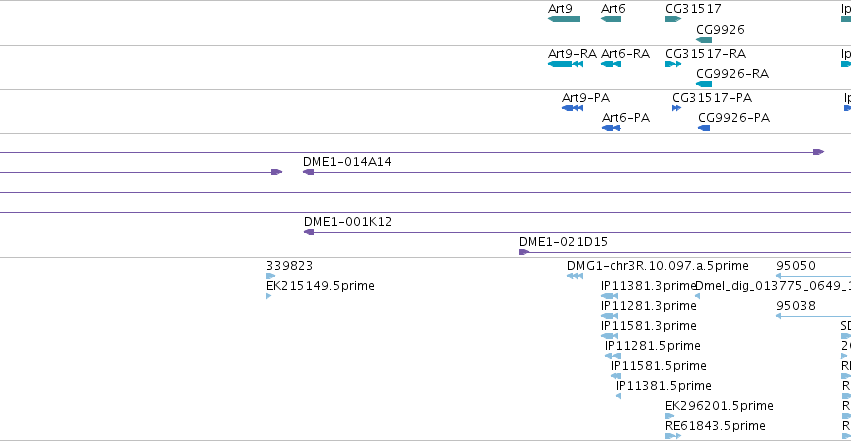The image size is (851, 441).
Task: Click the CG9926-RA label text
Action: point(733,74)
